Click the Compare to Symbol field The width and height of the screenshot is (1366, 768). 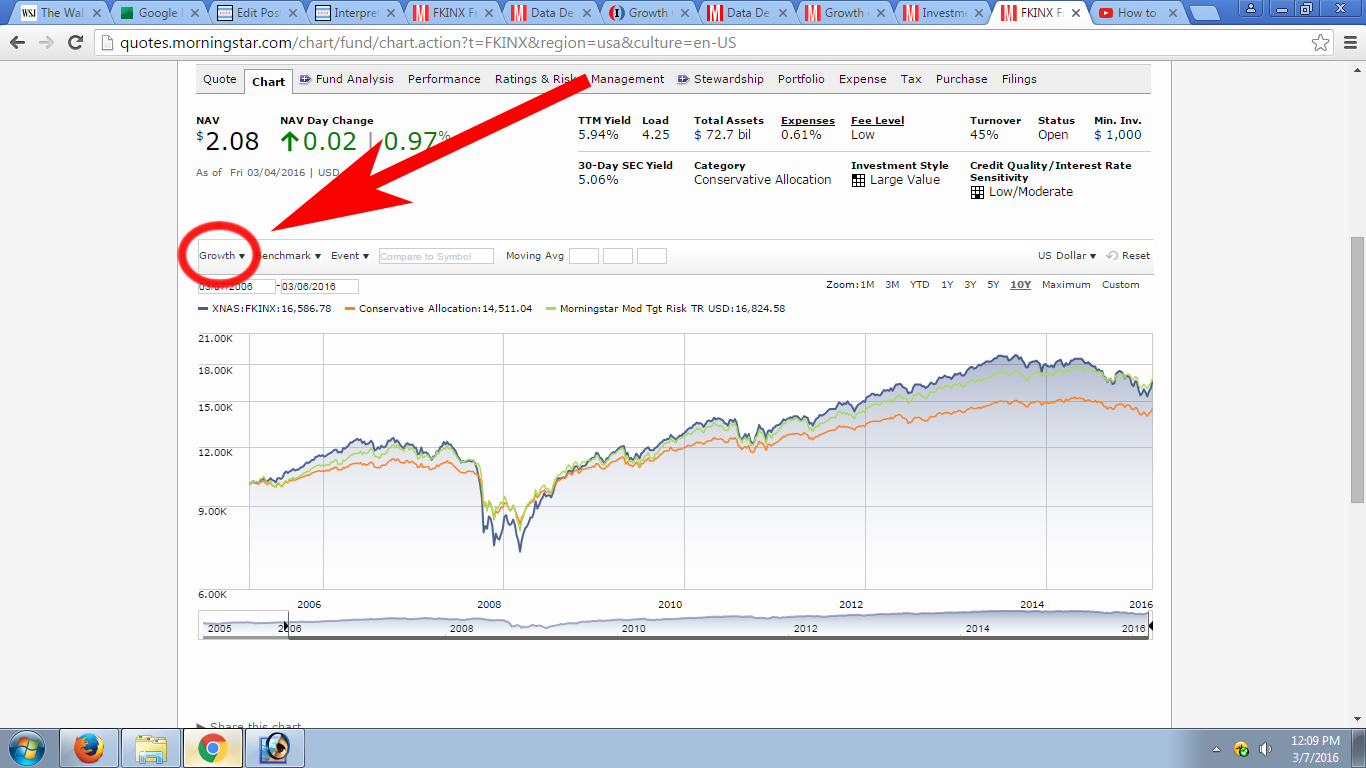[x=436, y=256]
